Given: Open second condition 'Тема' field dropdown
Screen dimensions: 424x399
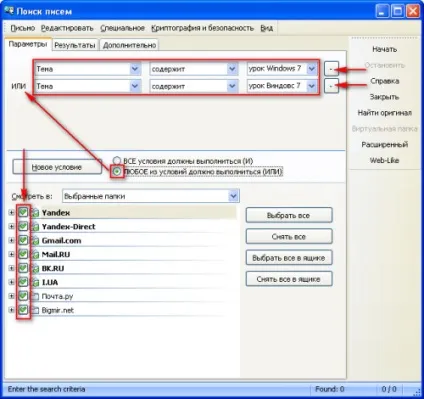Looking at the screenshot, I should pyautogui.click(x=135, y=86).
